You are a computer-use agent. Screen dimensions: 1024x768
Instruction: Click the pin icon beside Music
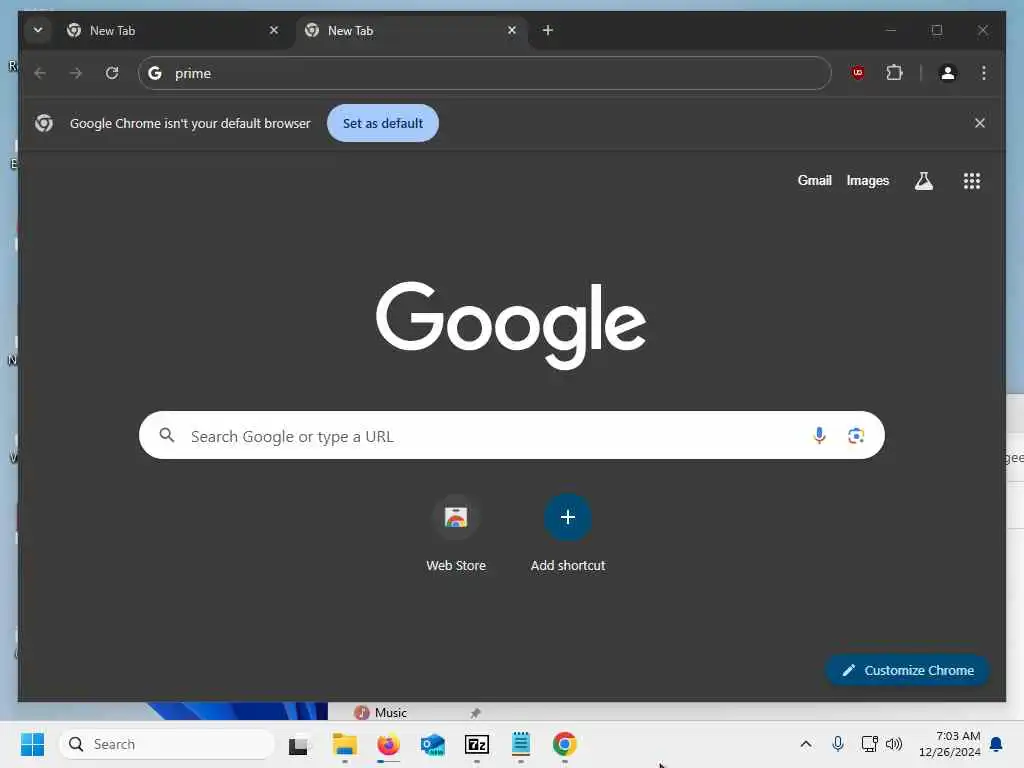(475, 712)
